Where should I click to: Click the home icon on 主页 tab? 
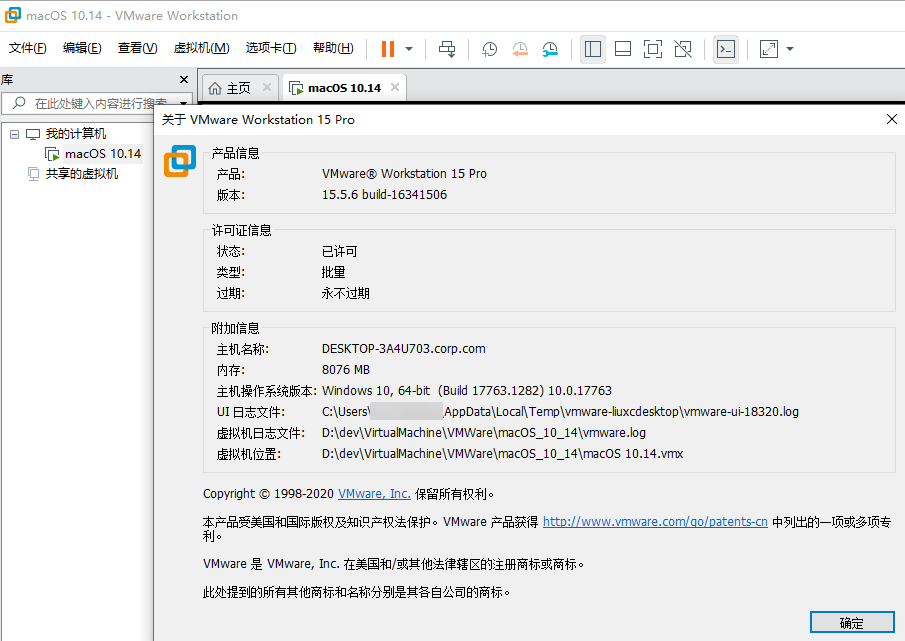pos(215,88)
